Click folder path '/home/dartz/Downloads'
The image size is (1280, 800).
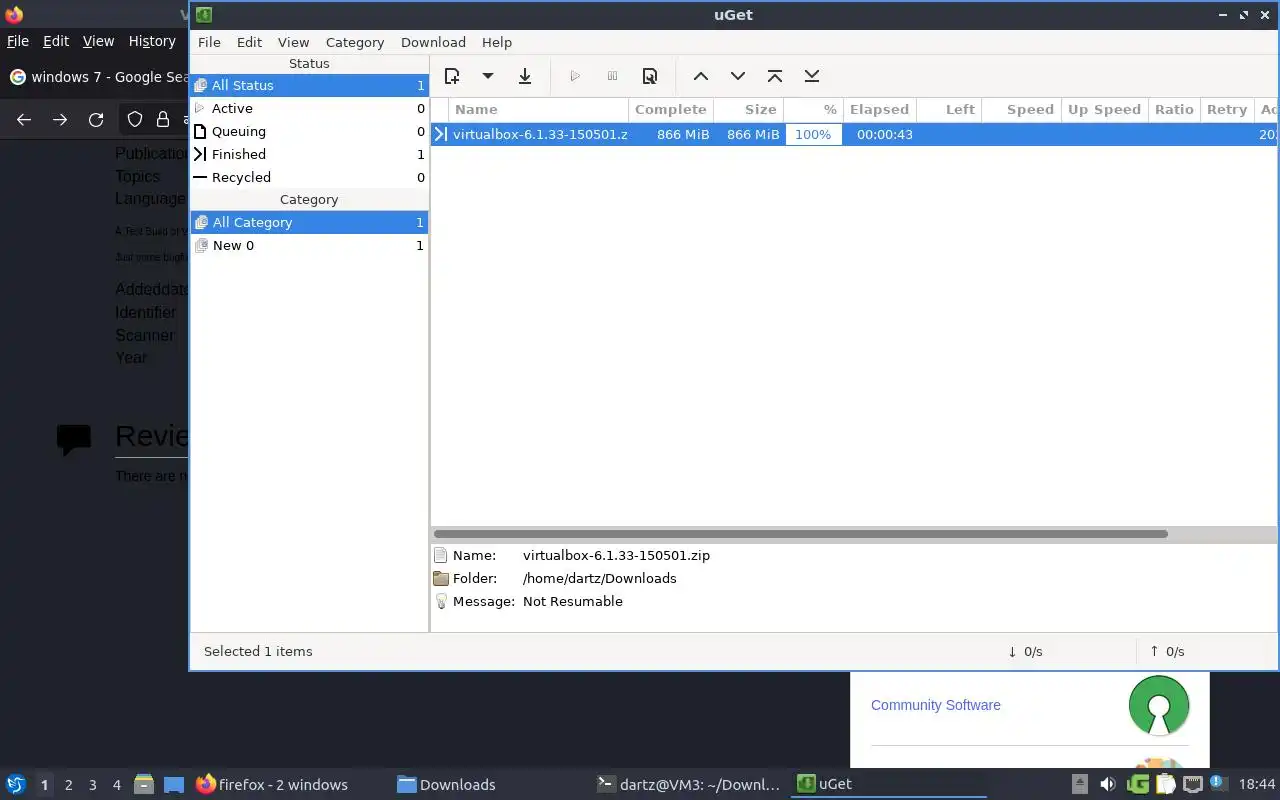599,578
